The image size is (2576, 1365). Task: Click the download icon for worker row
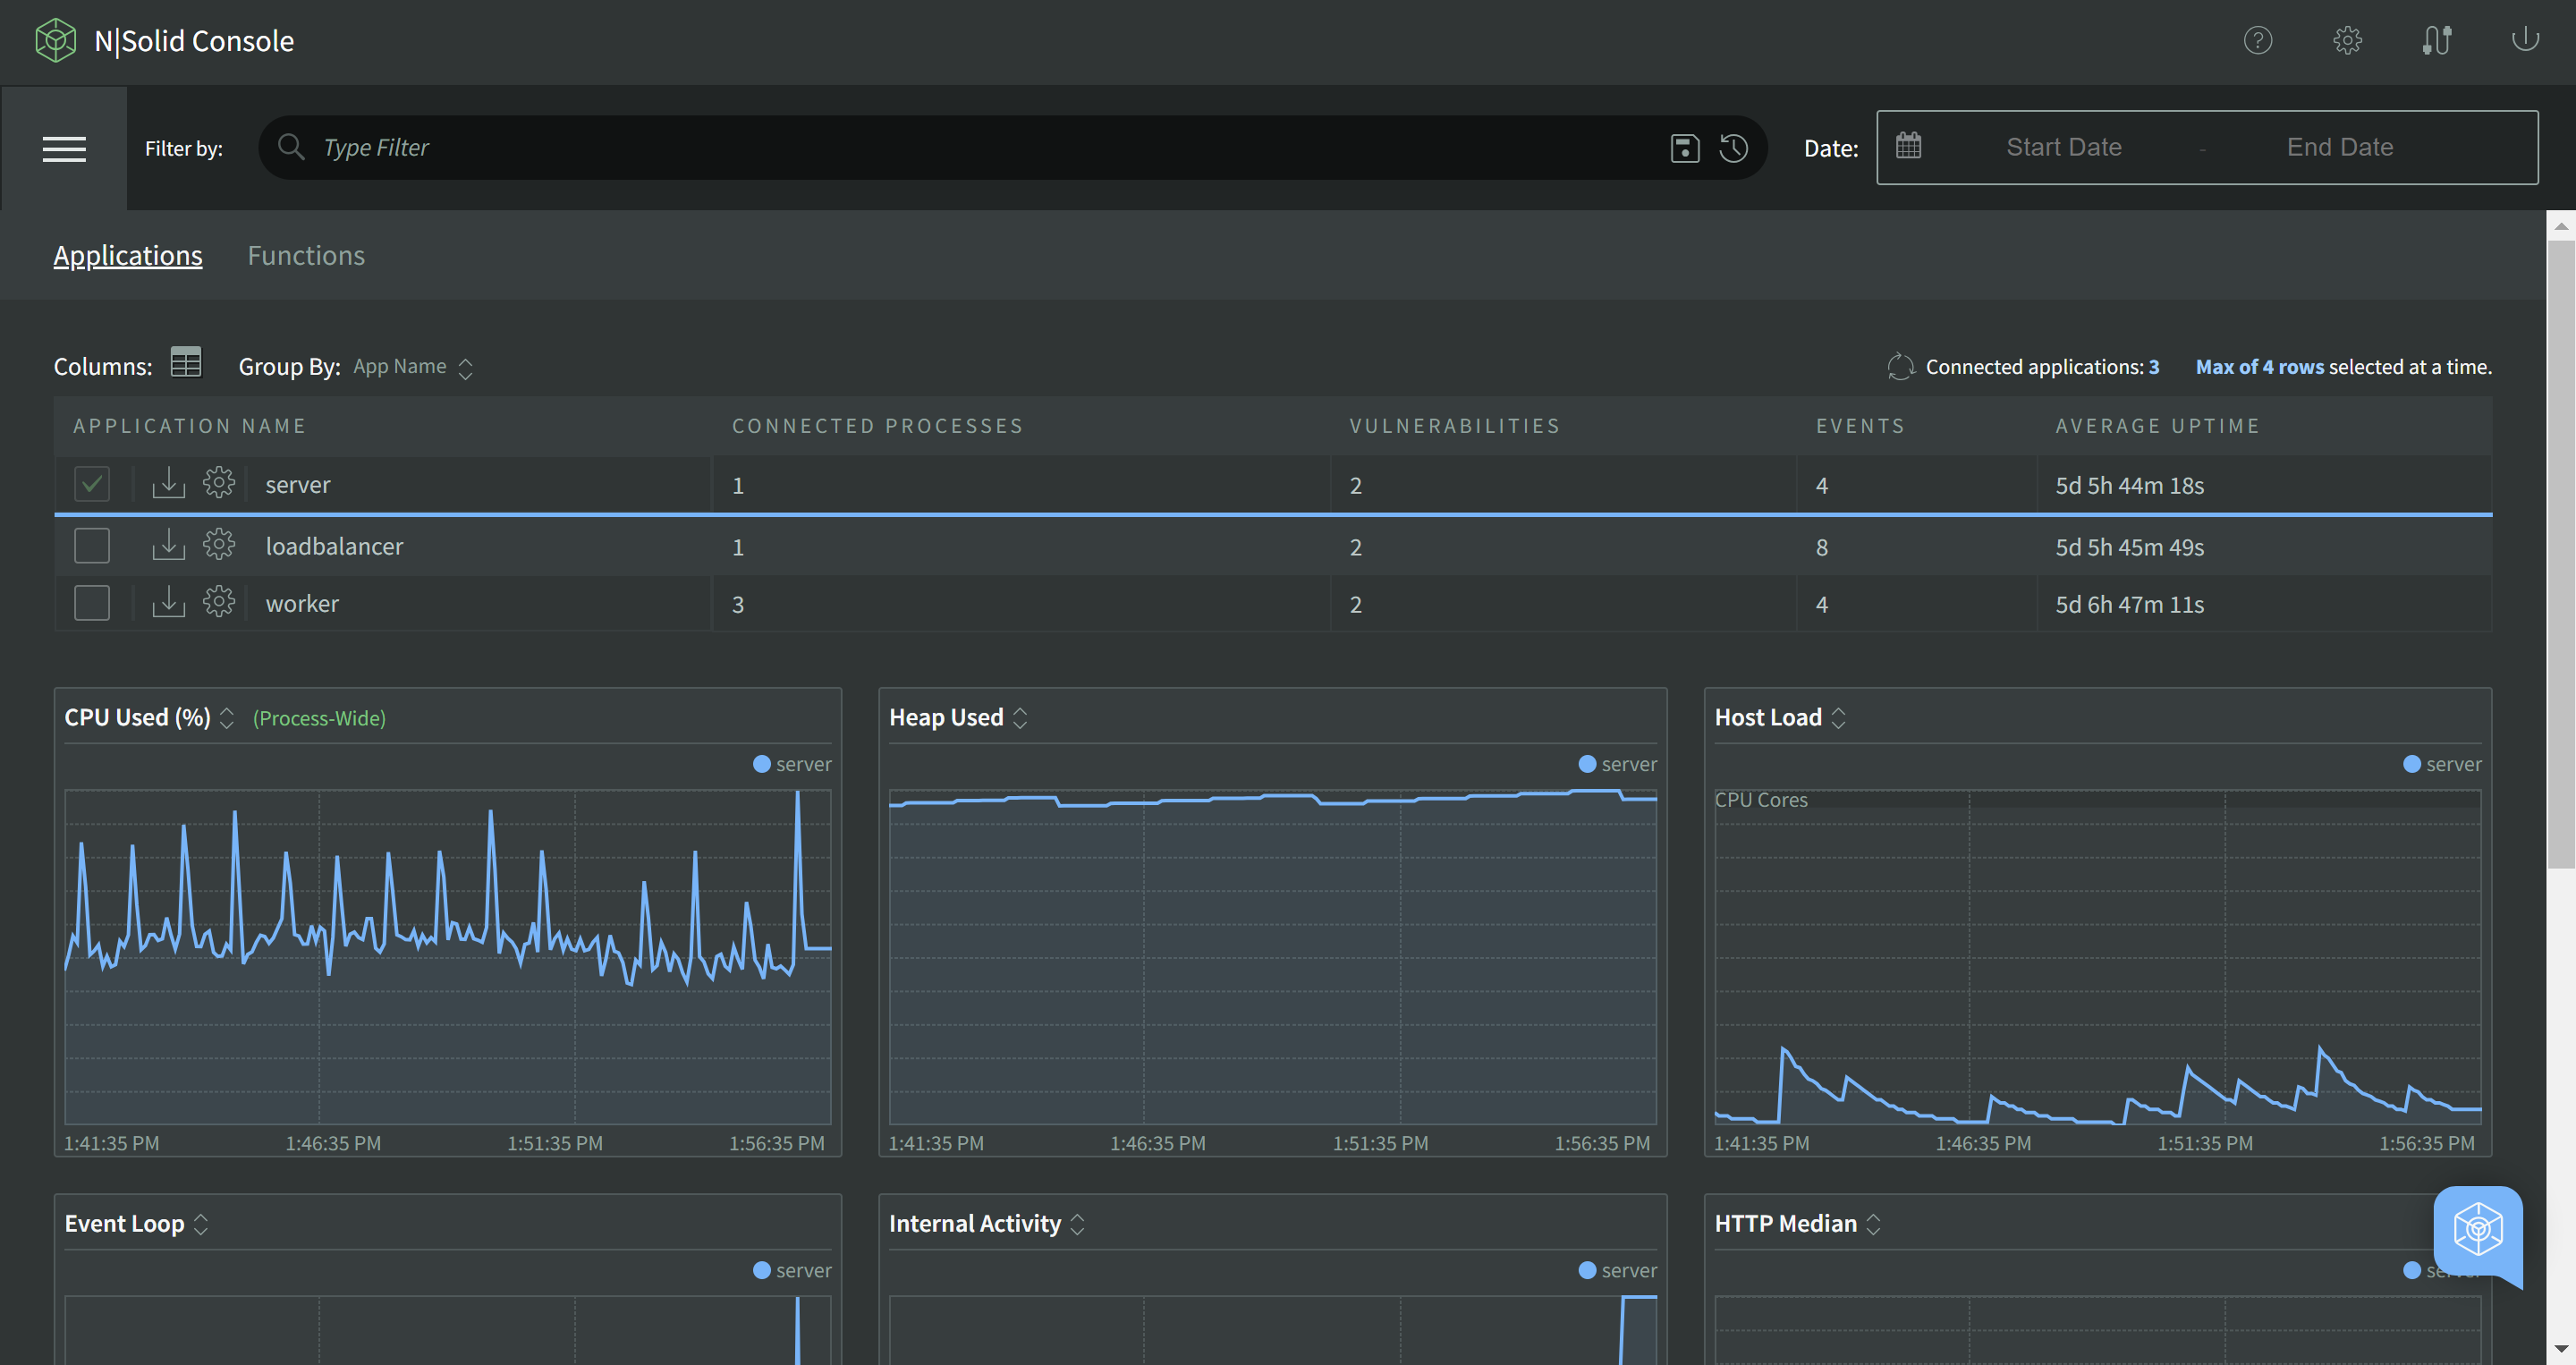(167, 603)
